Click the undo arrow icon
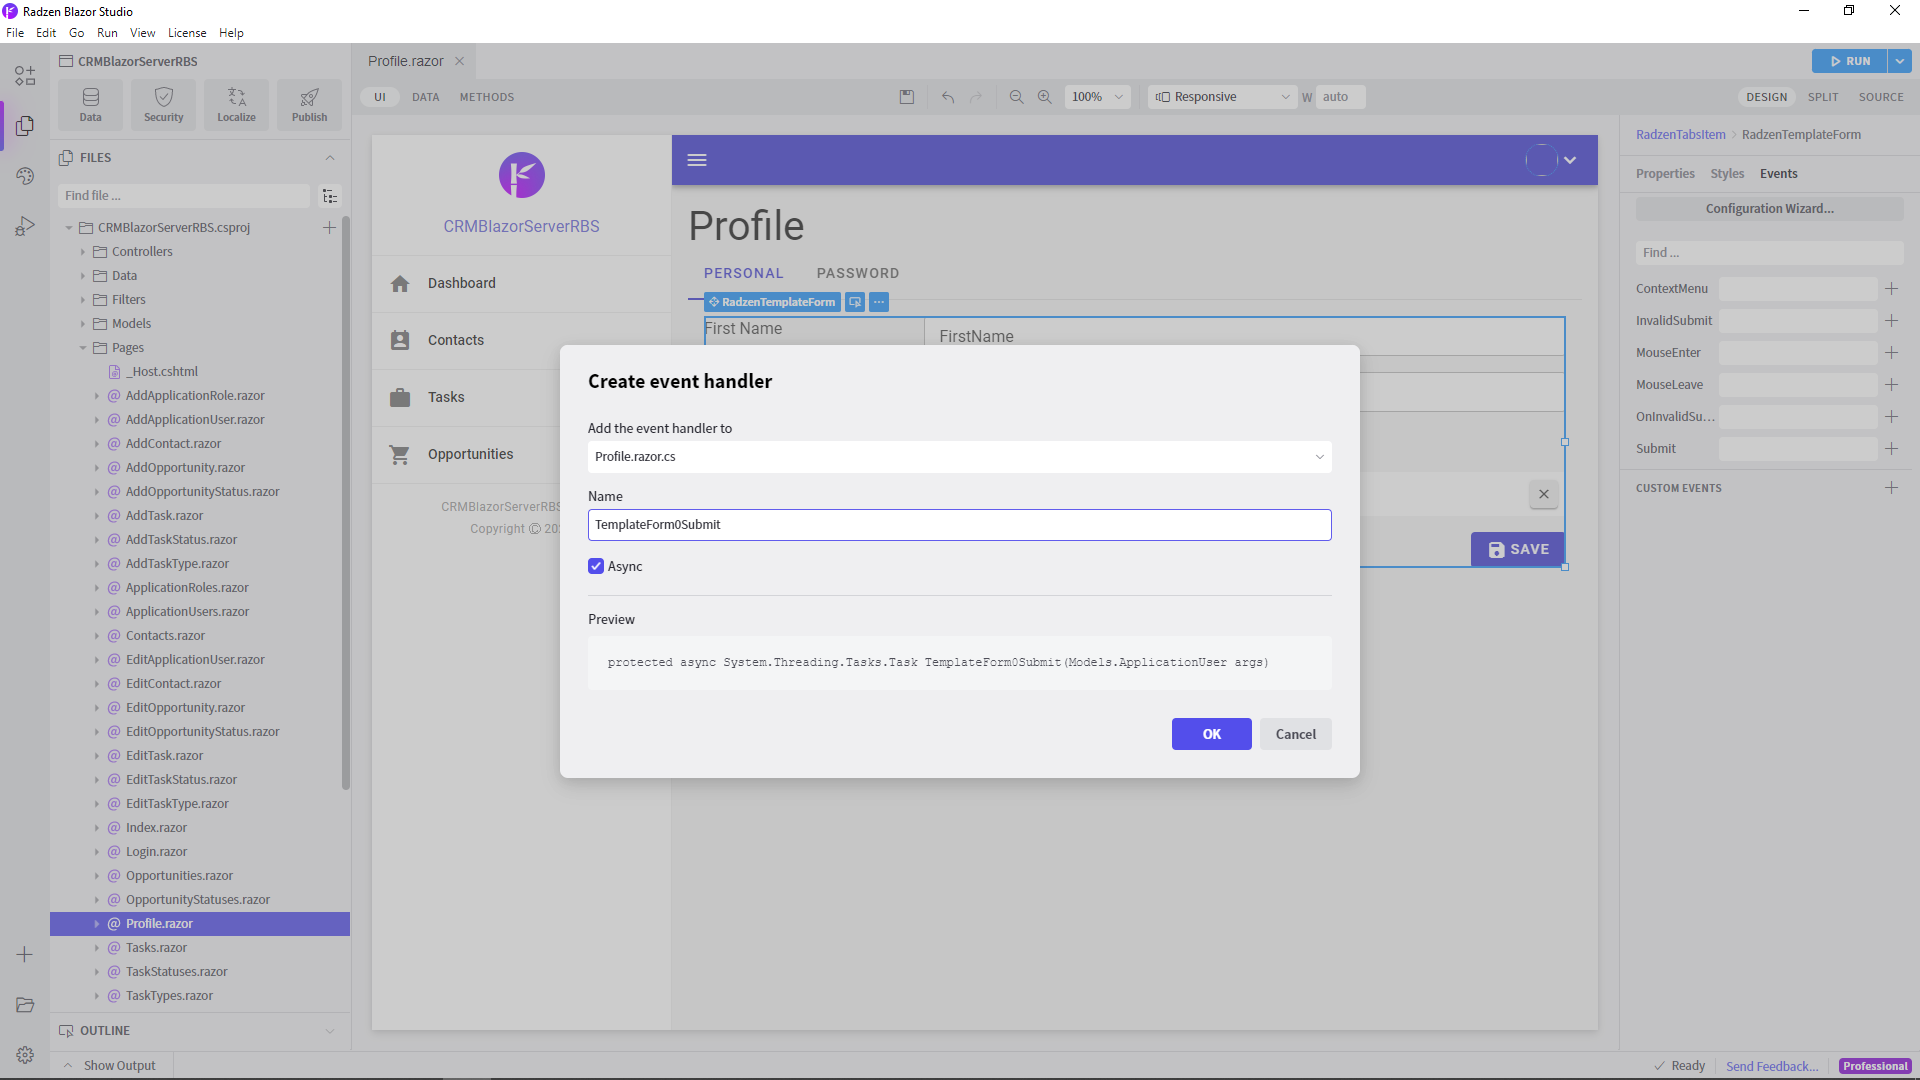The image size is (1920, 1080). [948, 97]
